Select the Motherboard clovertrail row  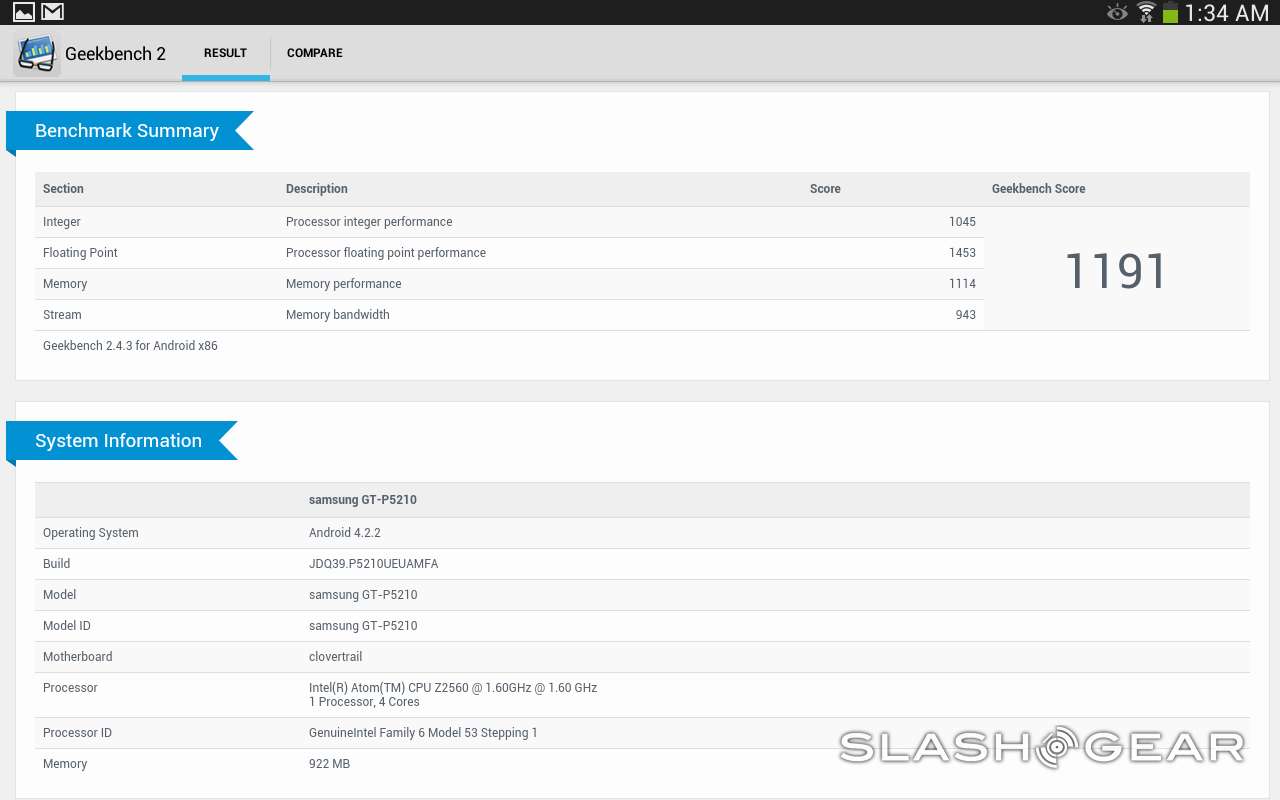[640, 657]
